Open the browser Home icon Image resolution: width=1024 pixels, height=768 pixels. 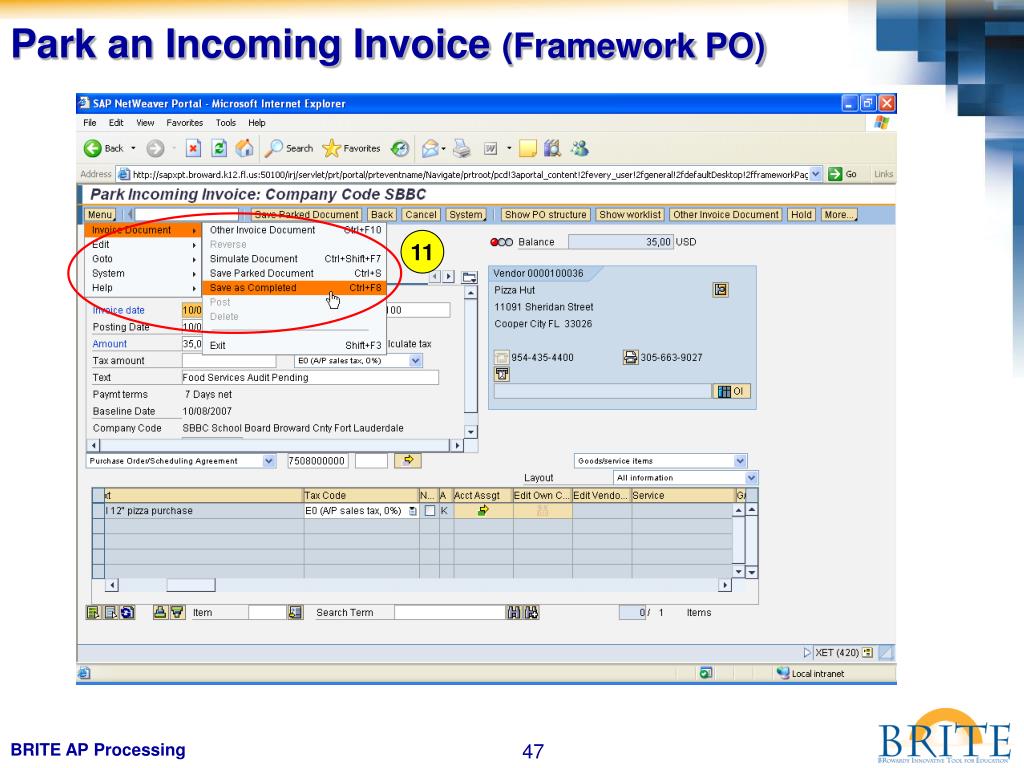coord(245,149)
